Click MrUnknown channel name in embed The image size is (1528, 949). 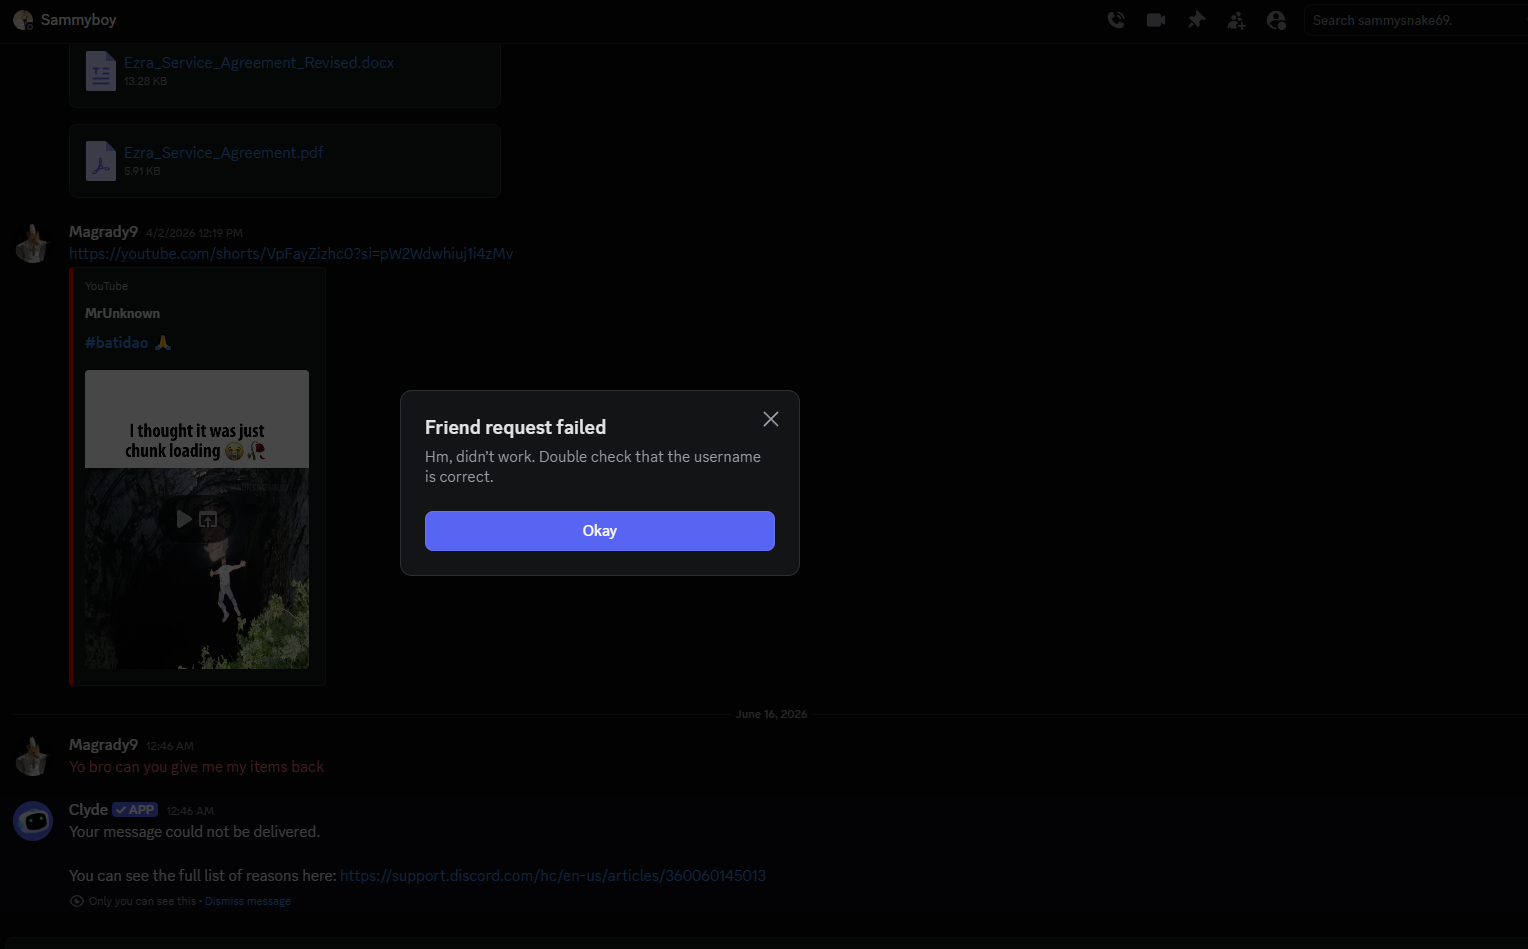122,313
